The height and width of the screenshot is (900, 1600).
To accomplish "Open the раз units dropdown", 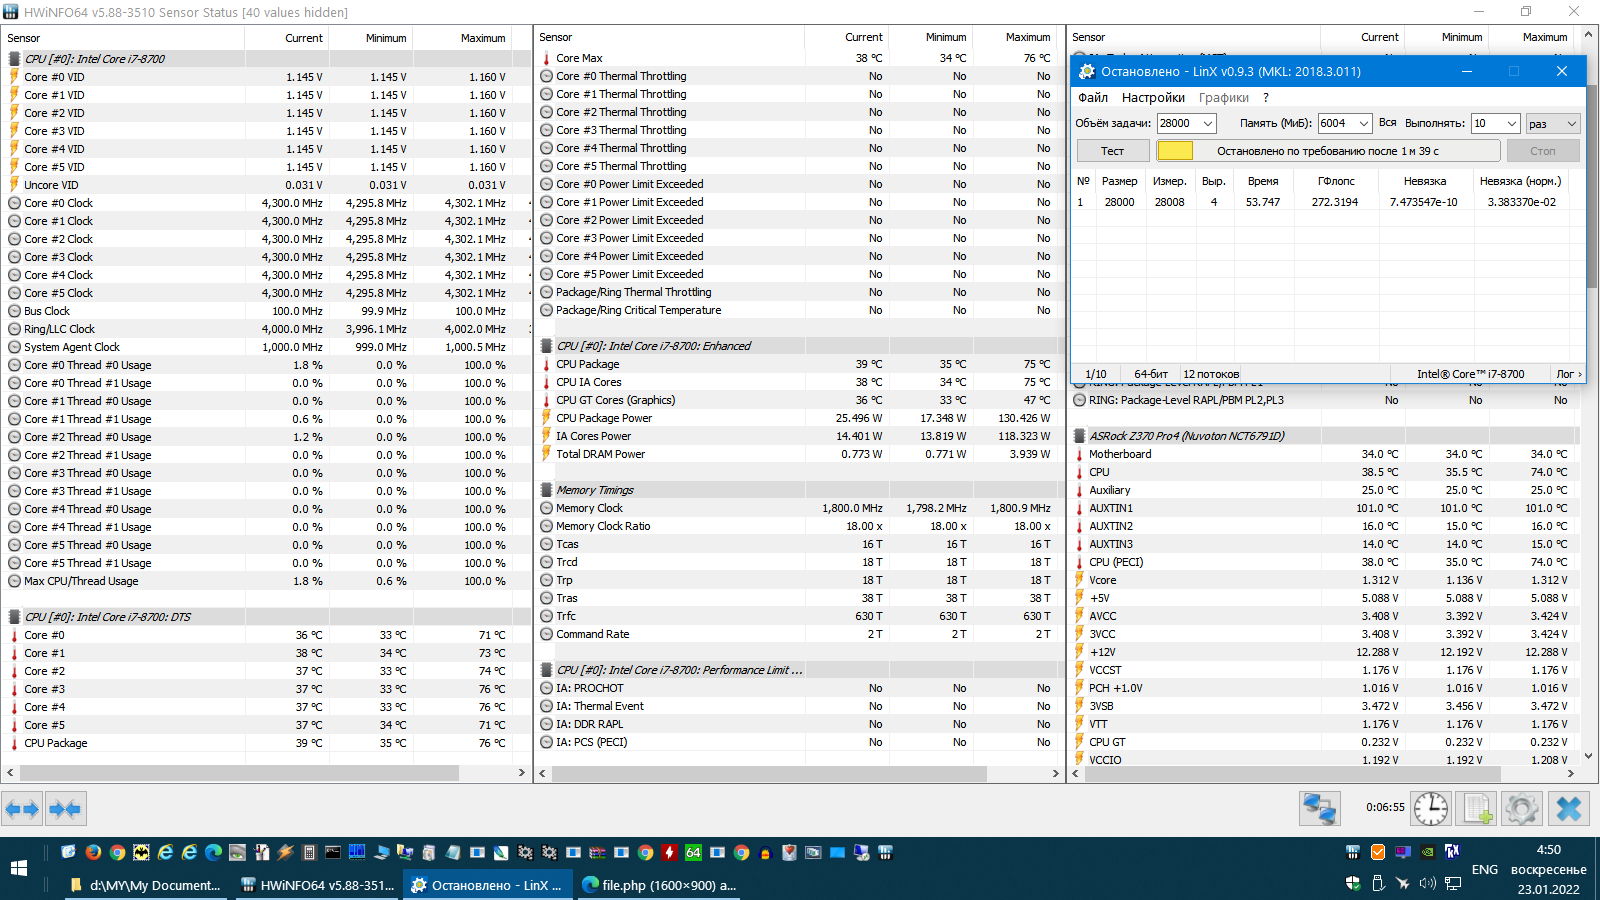I will coord(1552,123).
